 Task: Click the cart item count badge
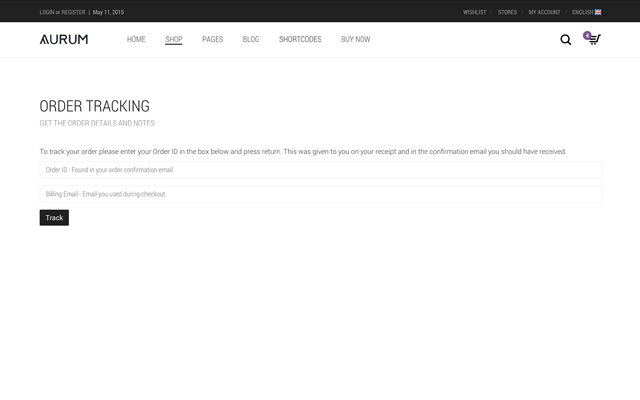tap(587, 35)
